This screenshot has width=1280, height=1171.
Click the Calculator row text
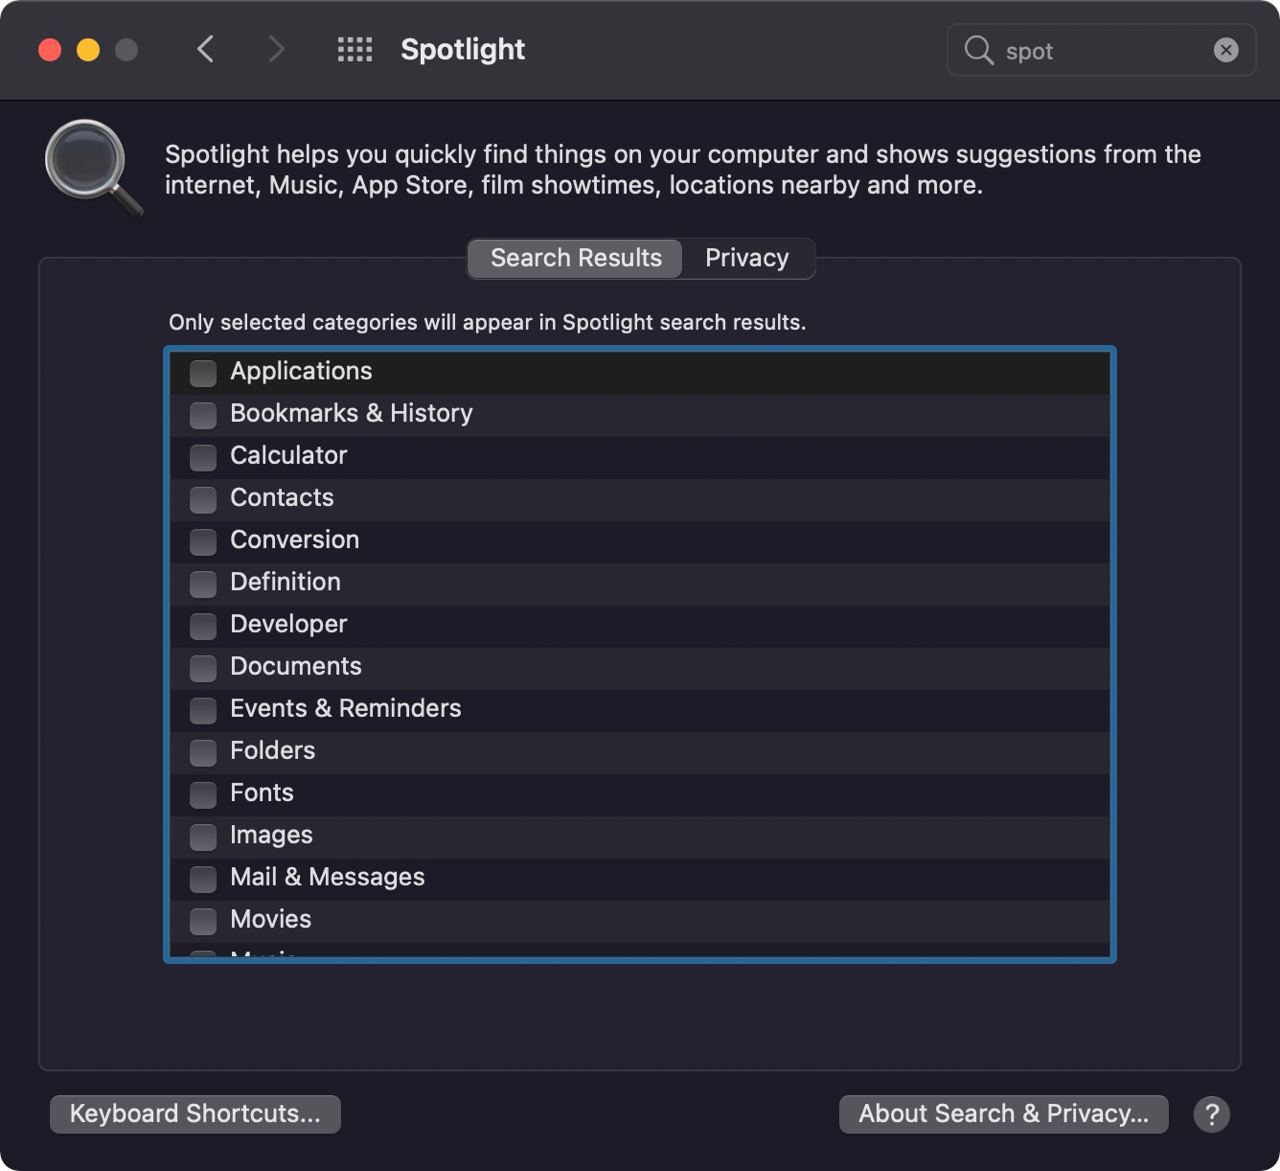288,455
